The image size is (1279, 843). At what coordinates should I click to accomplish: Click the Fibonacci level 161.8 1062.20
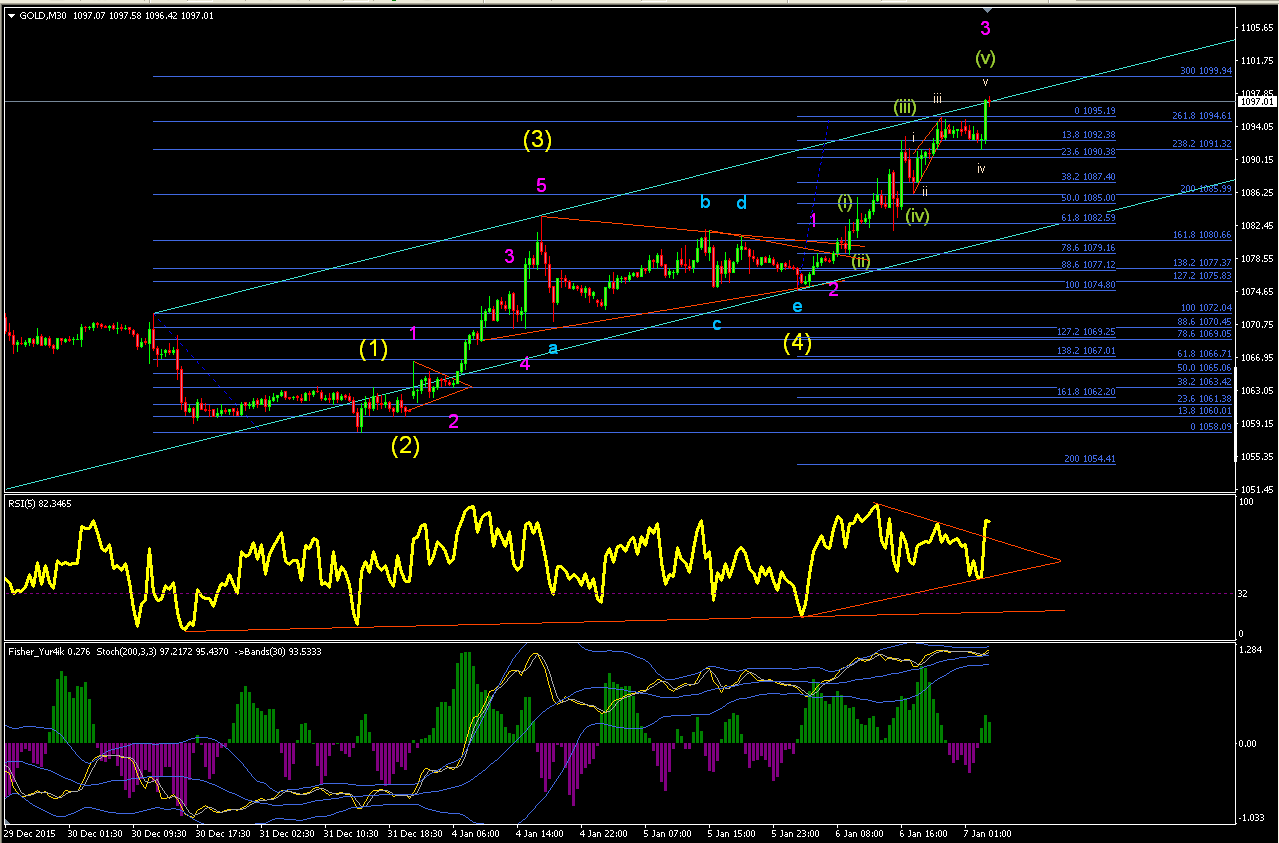click(x=1086, y=392)
